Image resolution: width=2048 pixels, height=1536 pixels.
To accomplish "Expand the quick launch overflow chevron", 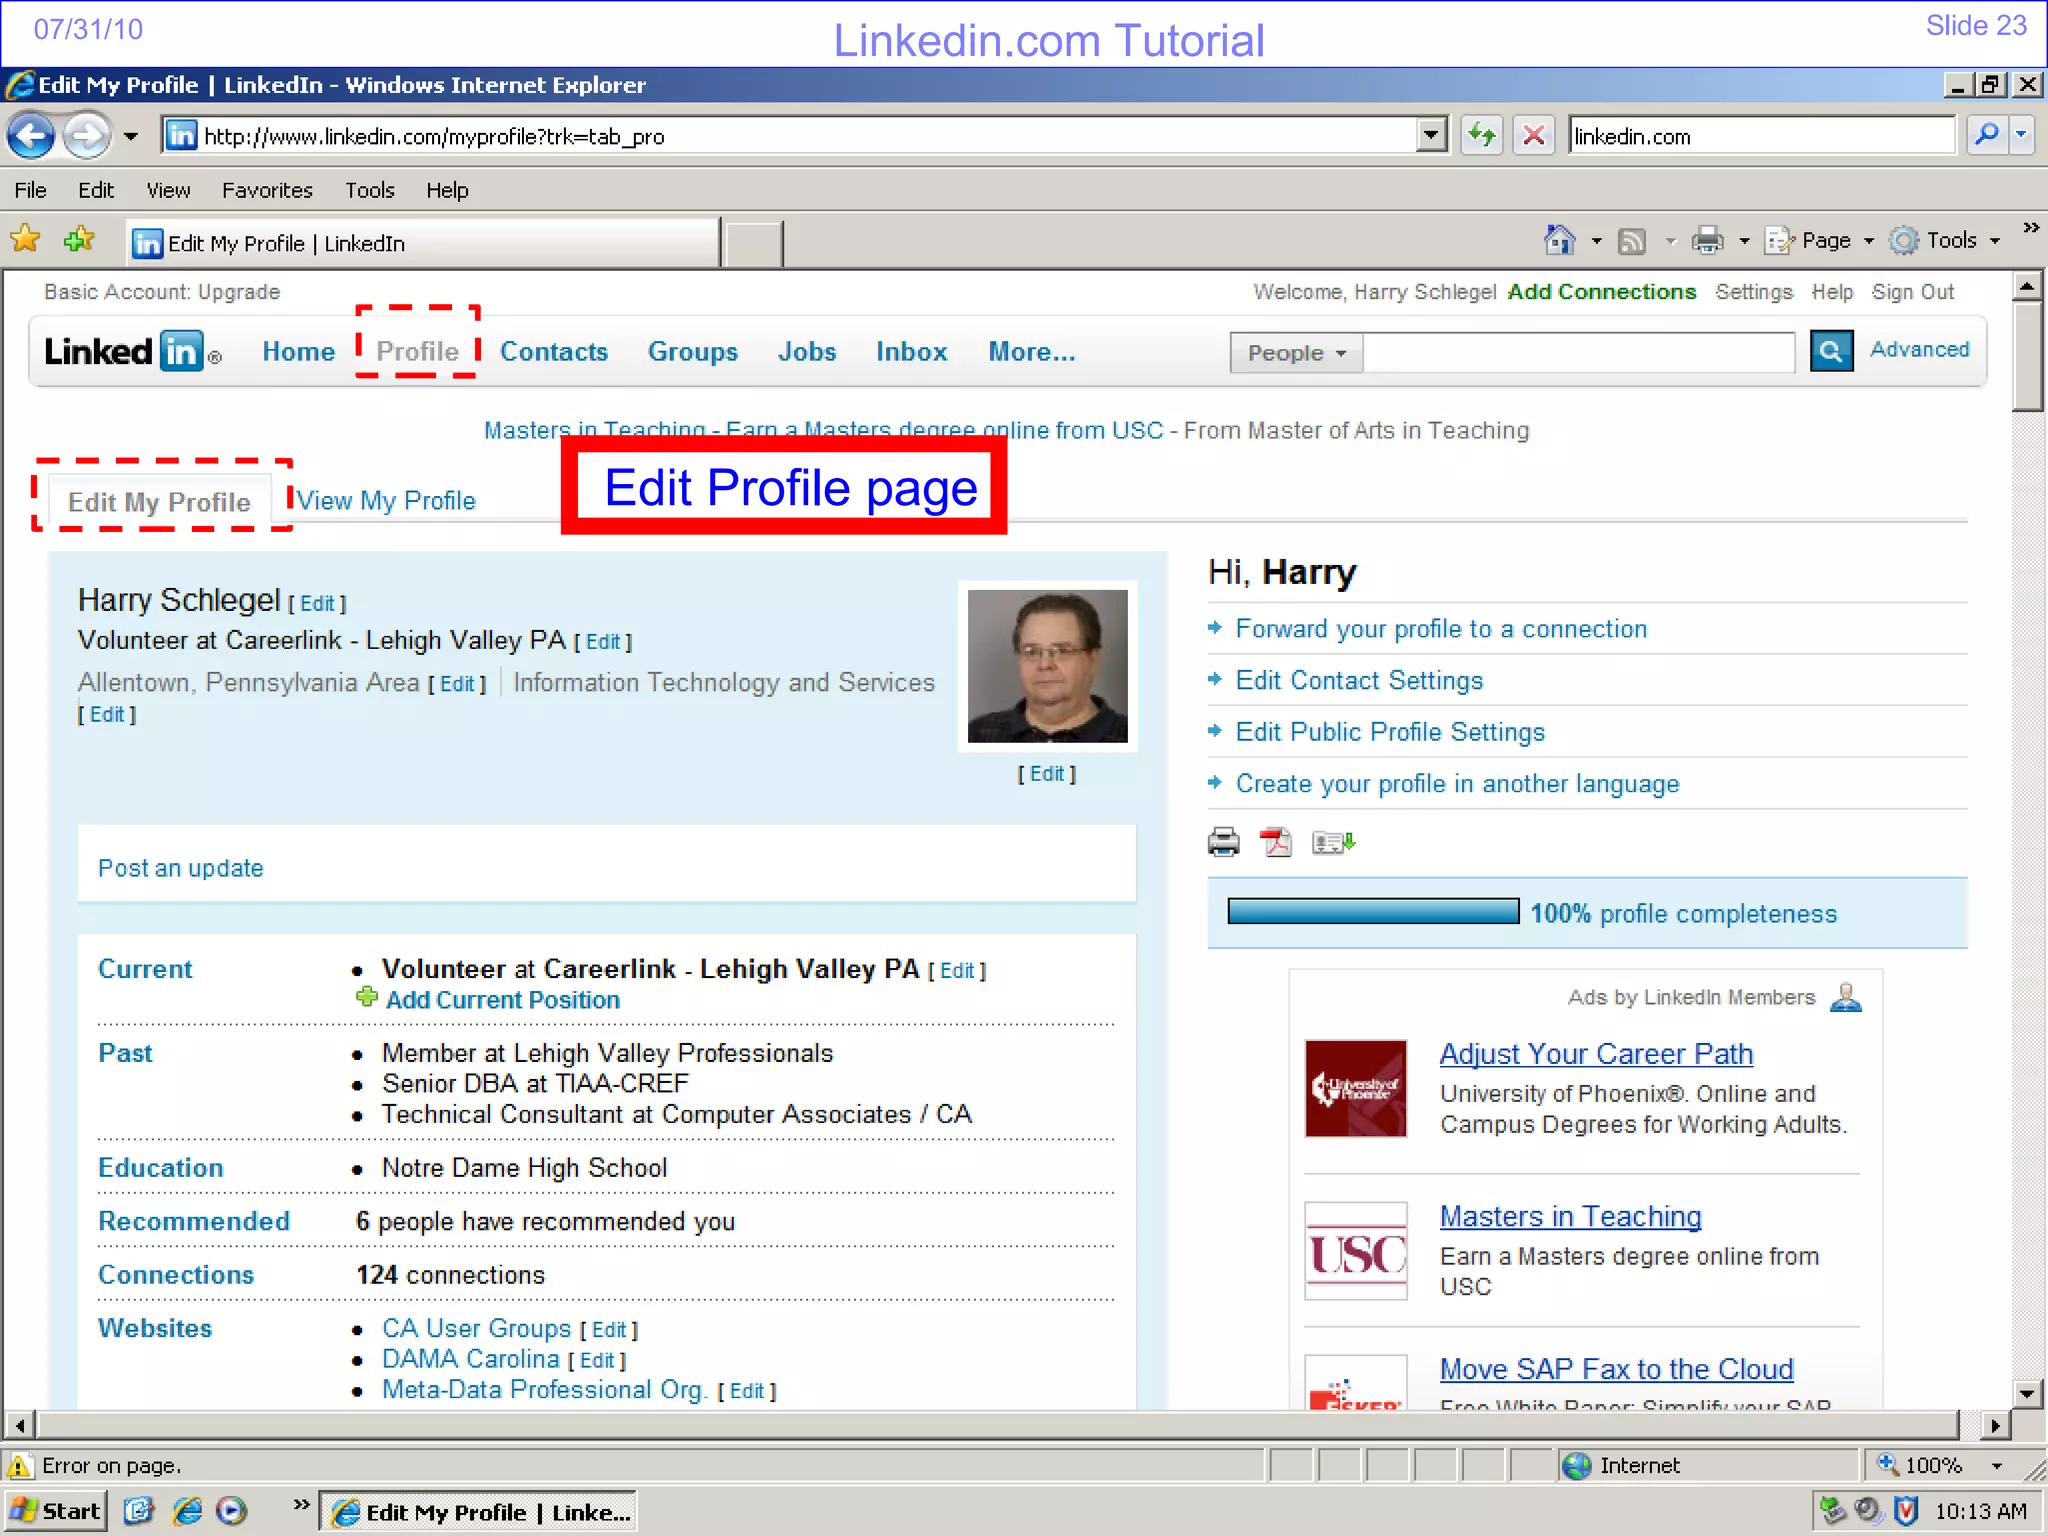I will [301, 1504].
